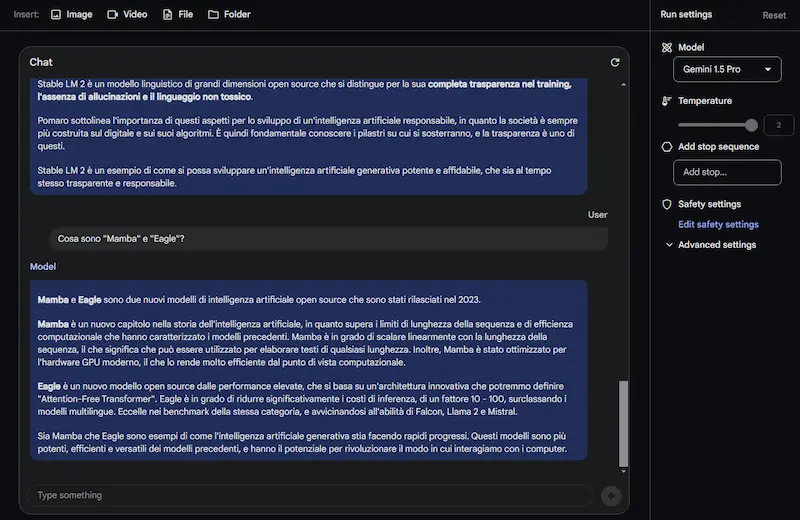Focus the Type something prompt field
Screen dimensions: 800x520
point(310,496)
